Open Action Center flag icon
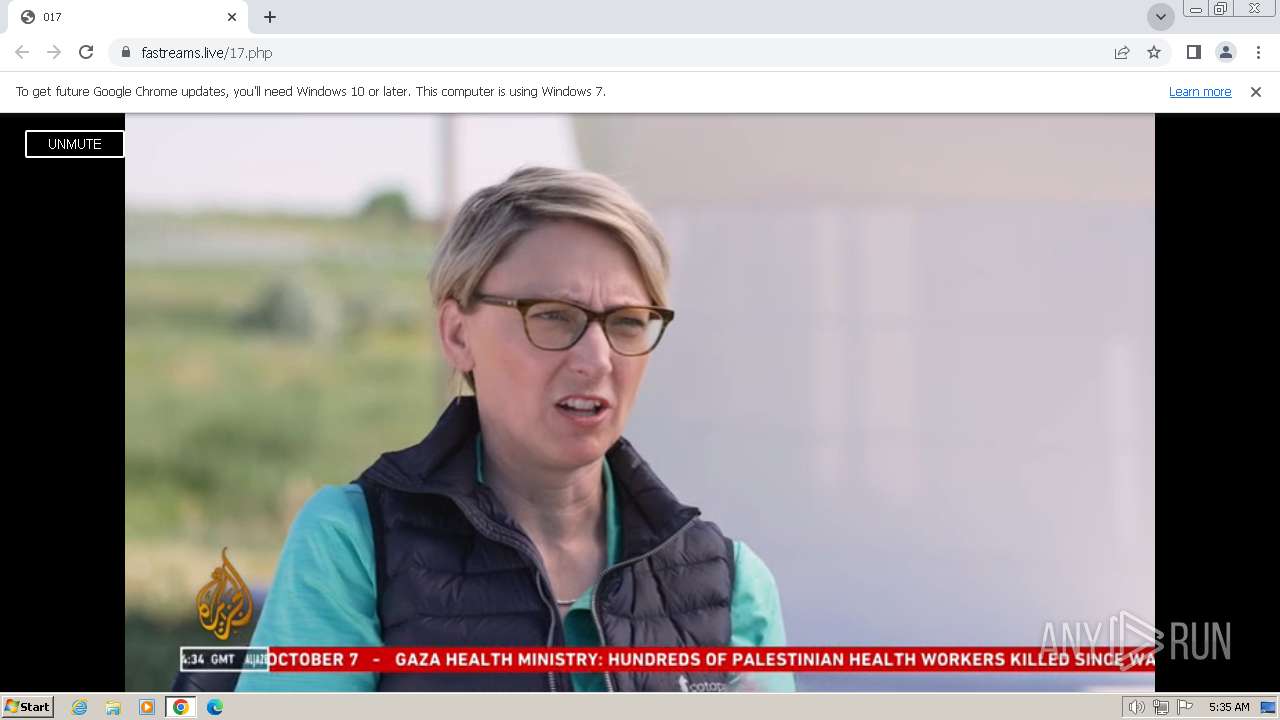The height and width of the screenshot is (720, 1280). [1185, 707]
